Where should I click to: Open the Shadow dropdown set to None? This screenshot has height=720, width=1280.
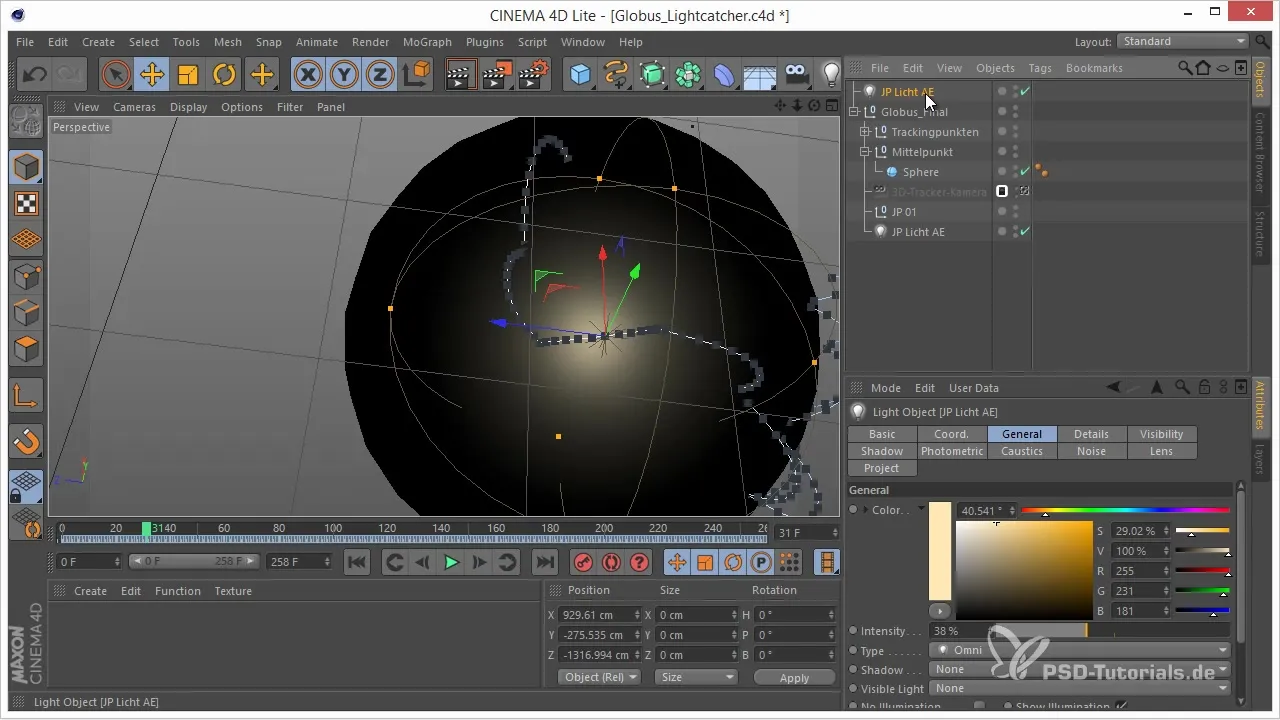1080,669
